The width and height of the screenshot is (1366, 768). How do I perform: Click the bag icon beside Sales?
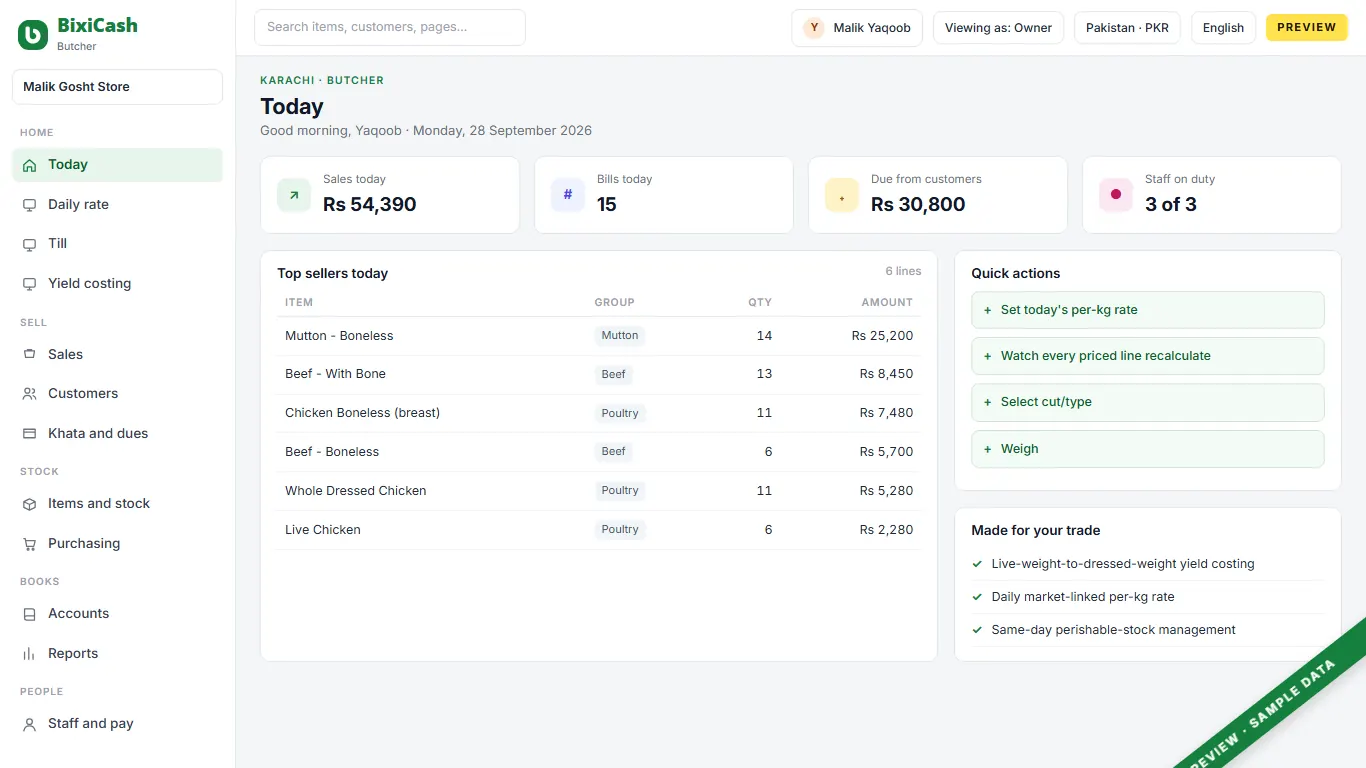[29, 355]
